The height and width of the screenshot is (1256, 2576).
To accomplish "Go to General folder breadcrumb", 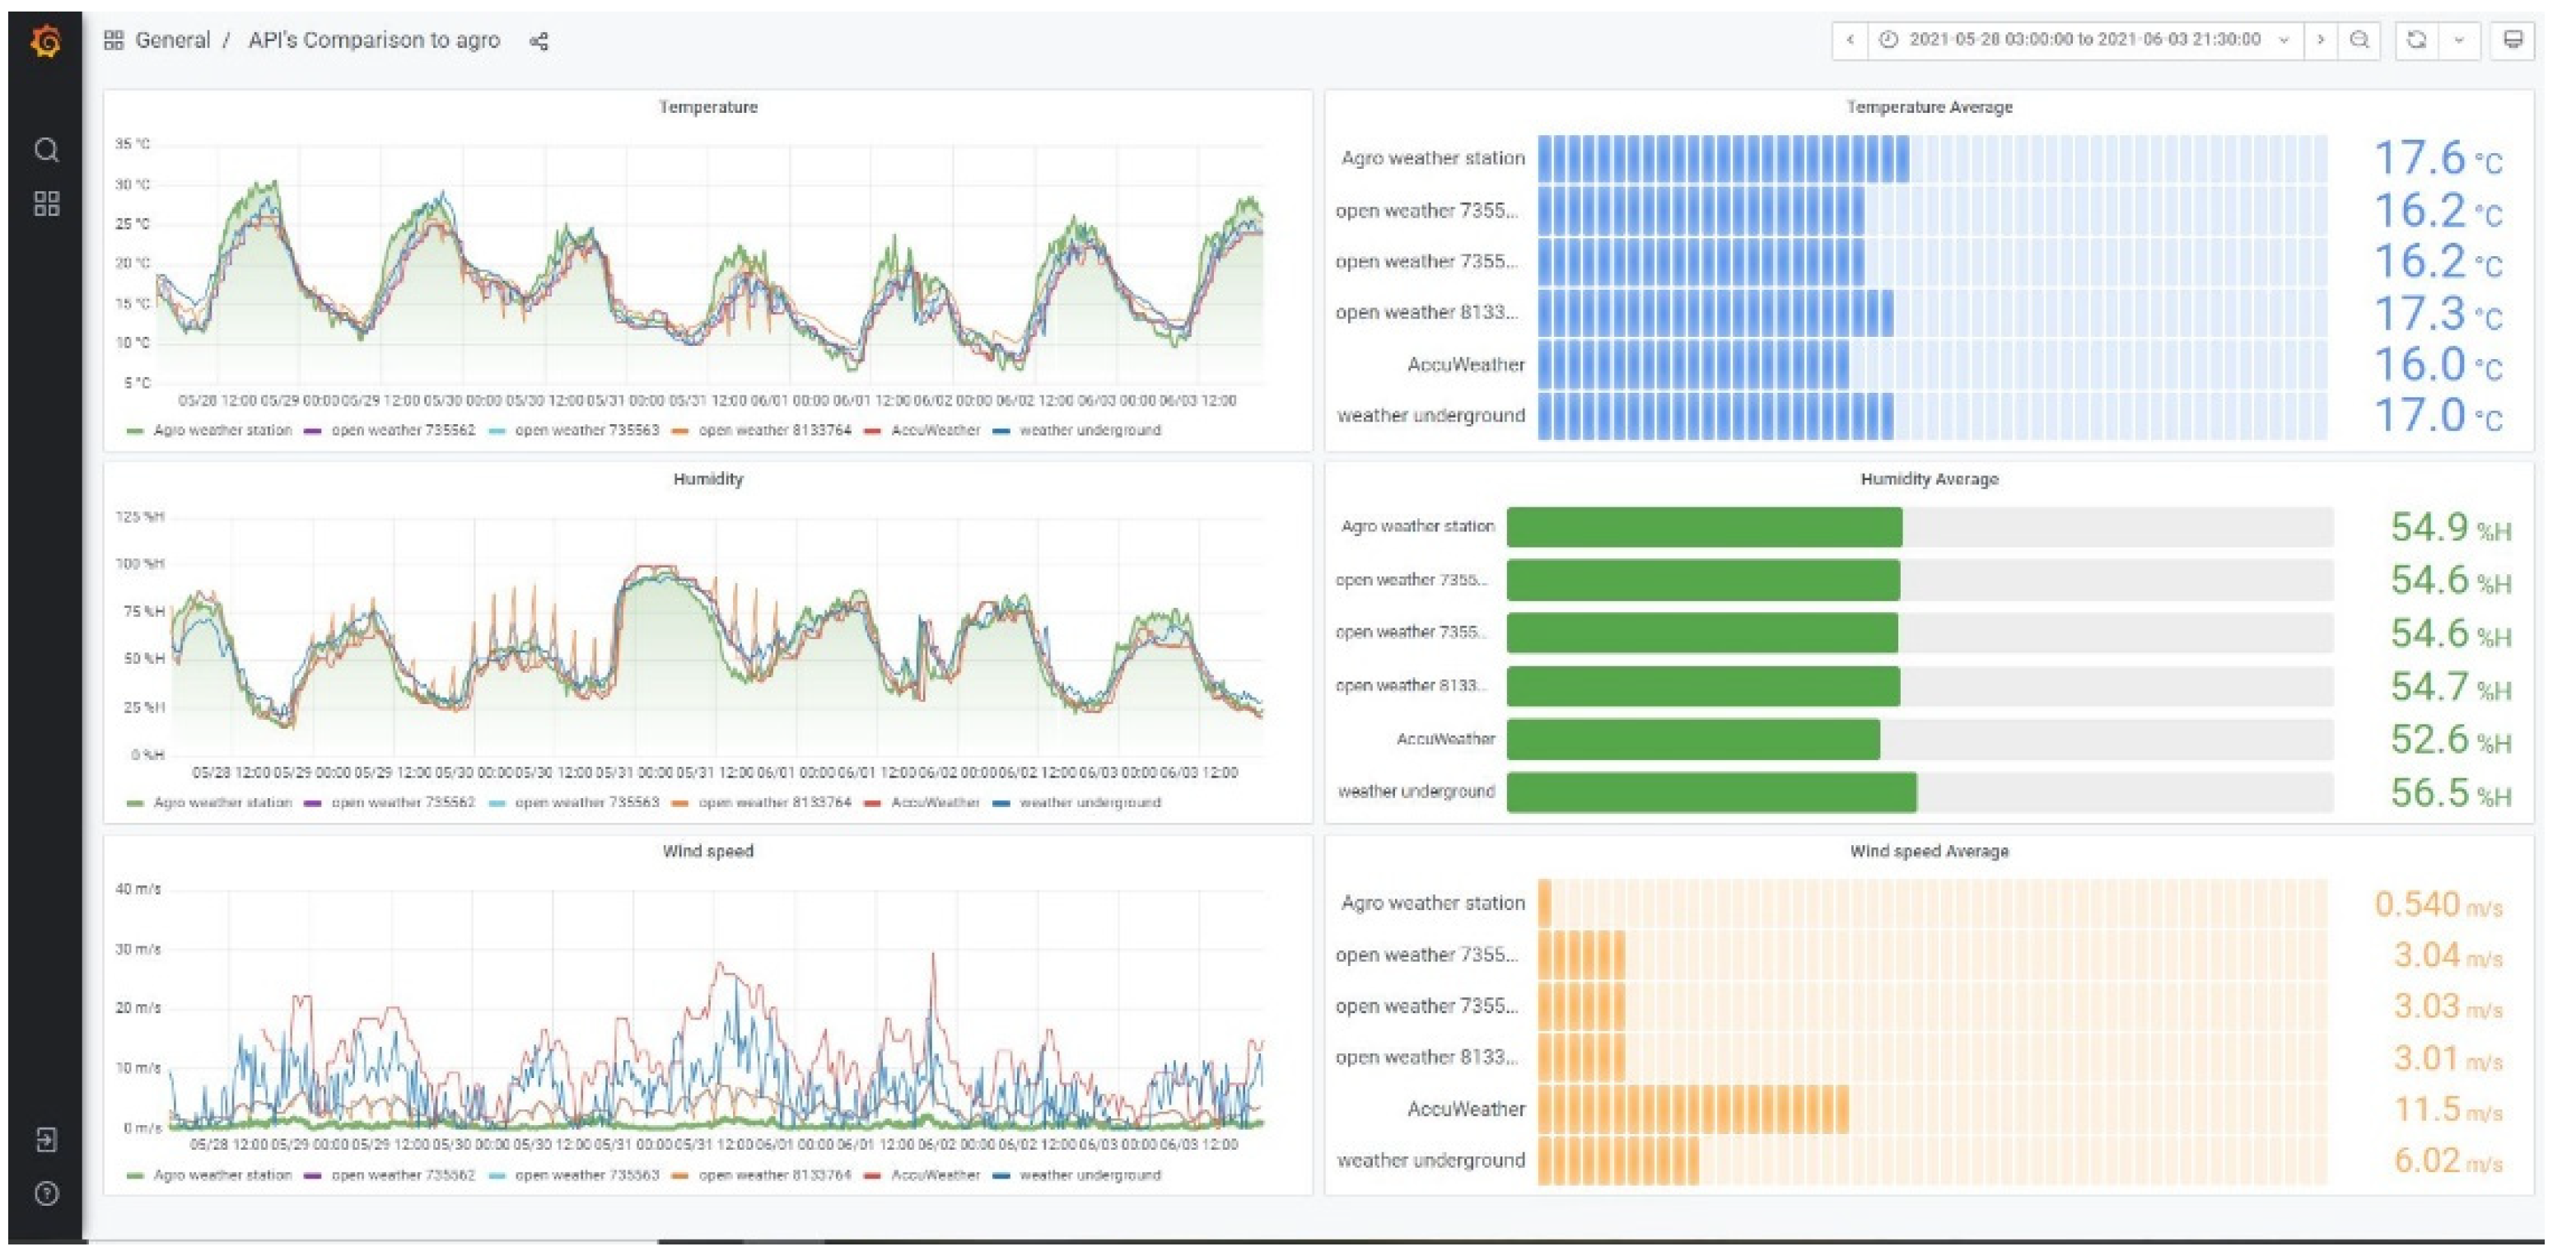I will [172, 40].
